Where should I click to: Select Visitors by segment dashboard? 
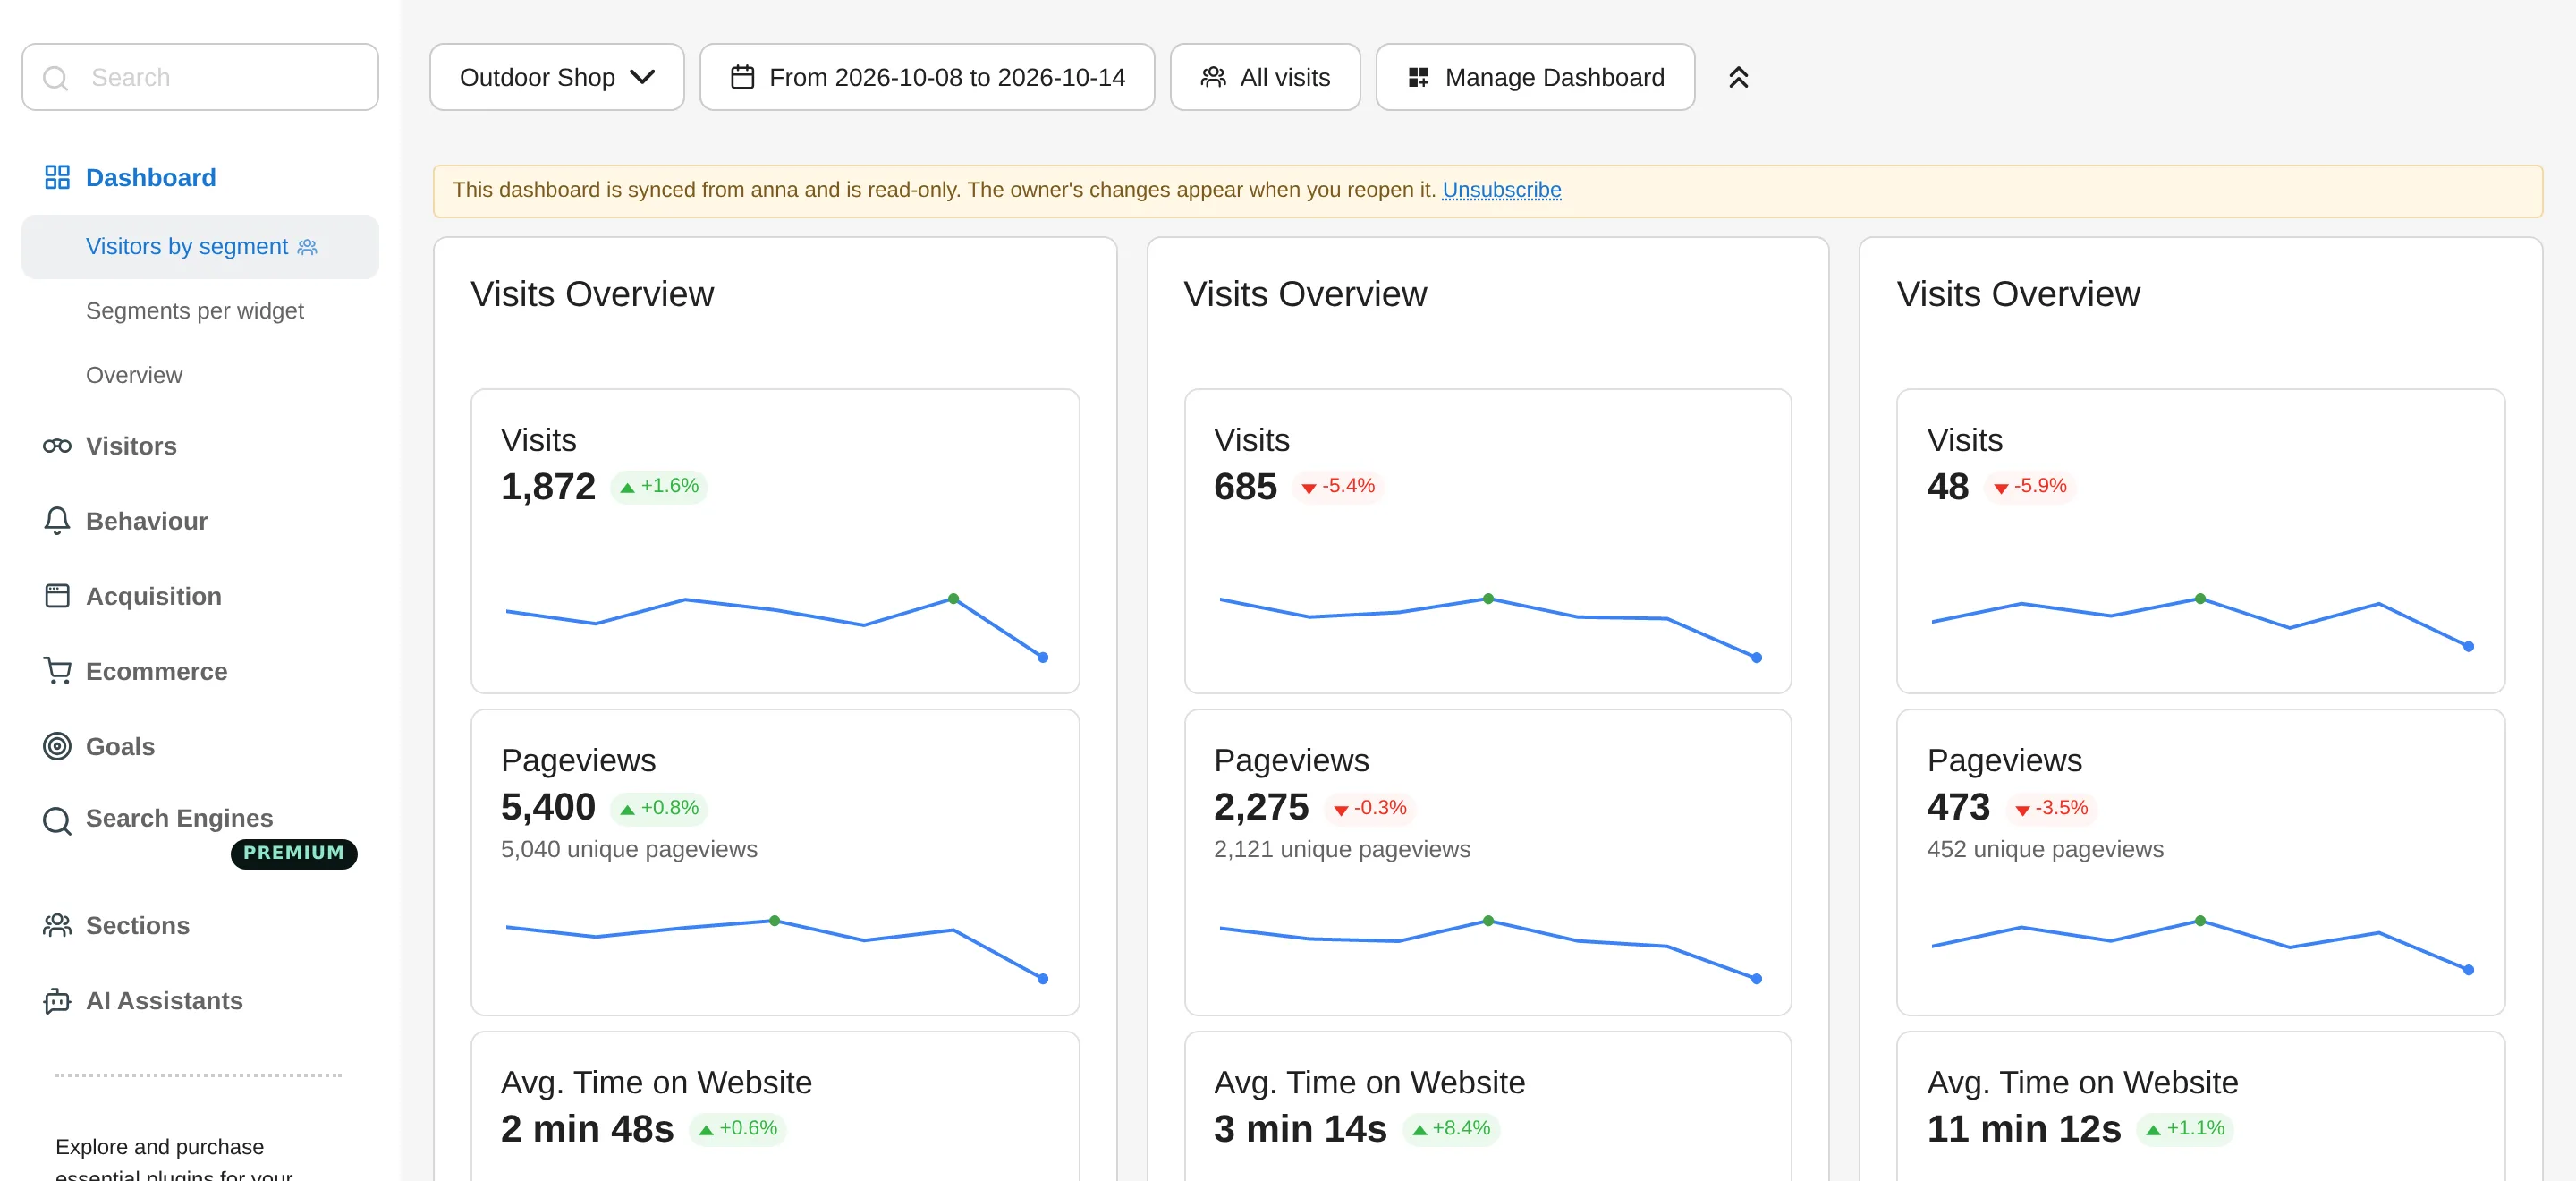(200, 247)
